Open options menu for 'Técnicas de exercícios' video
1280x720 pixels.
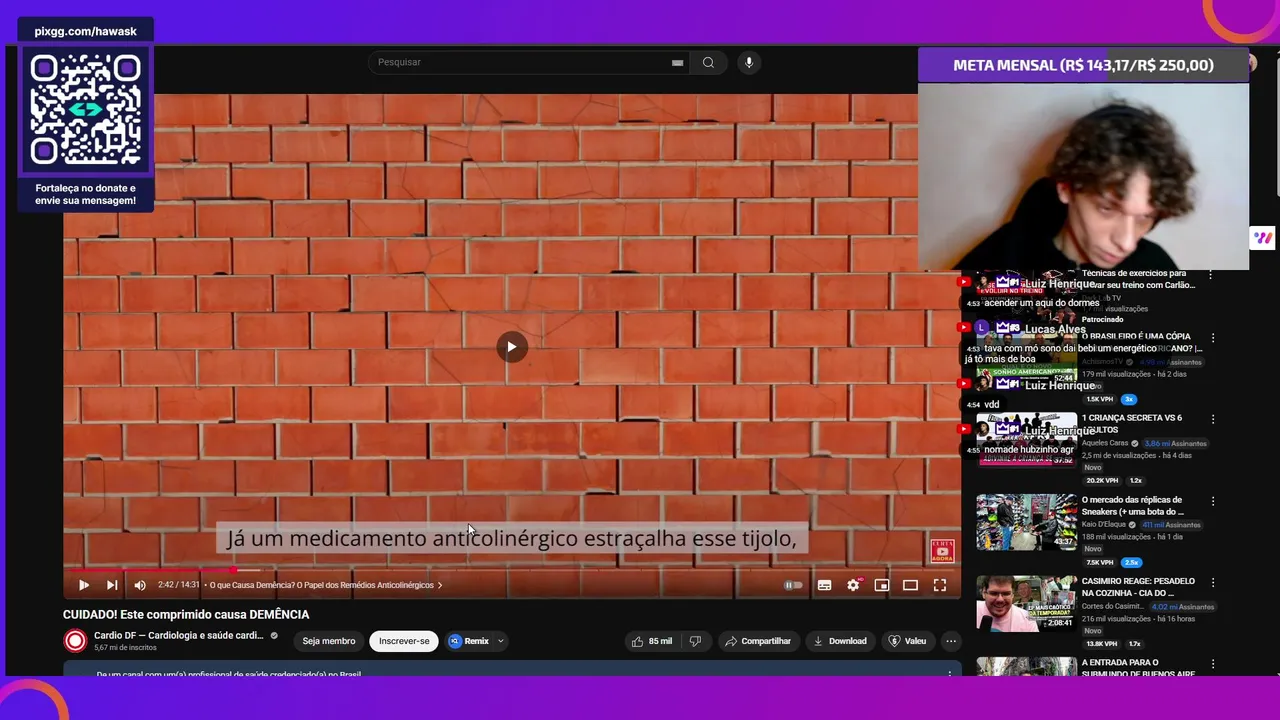[x=1211, y=275]
